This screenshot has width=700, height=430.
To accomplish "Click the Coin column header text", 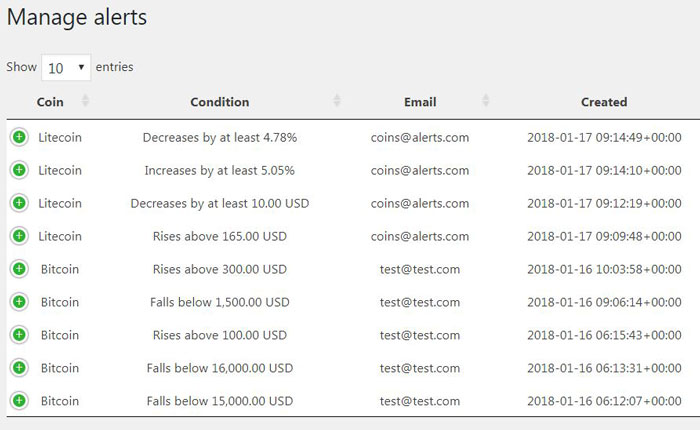I will pos(50,102).
